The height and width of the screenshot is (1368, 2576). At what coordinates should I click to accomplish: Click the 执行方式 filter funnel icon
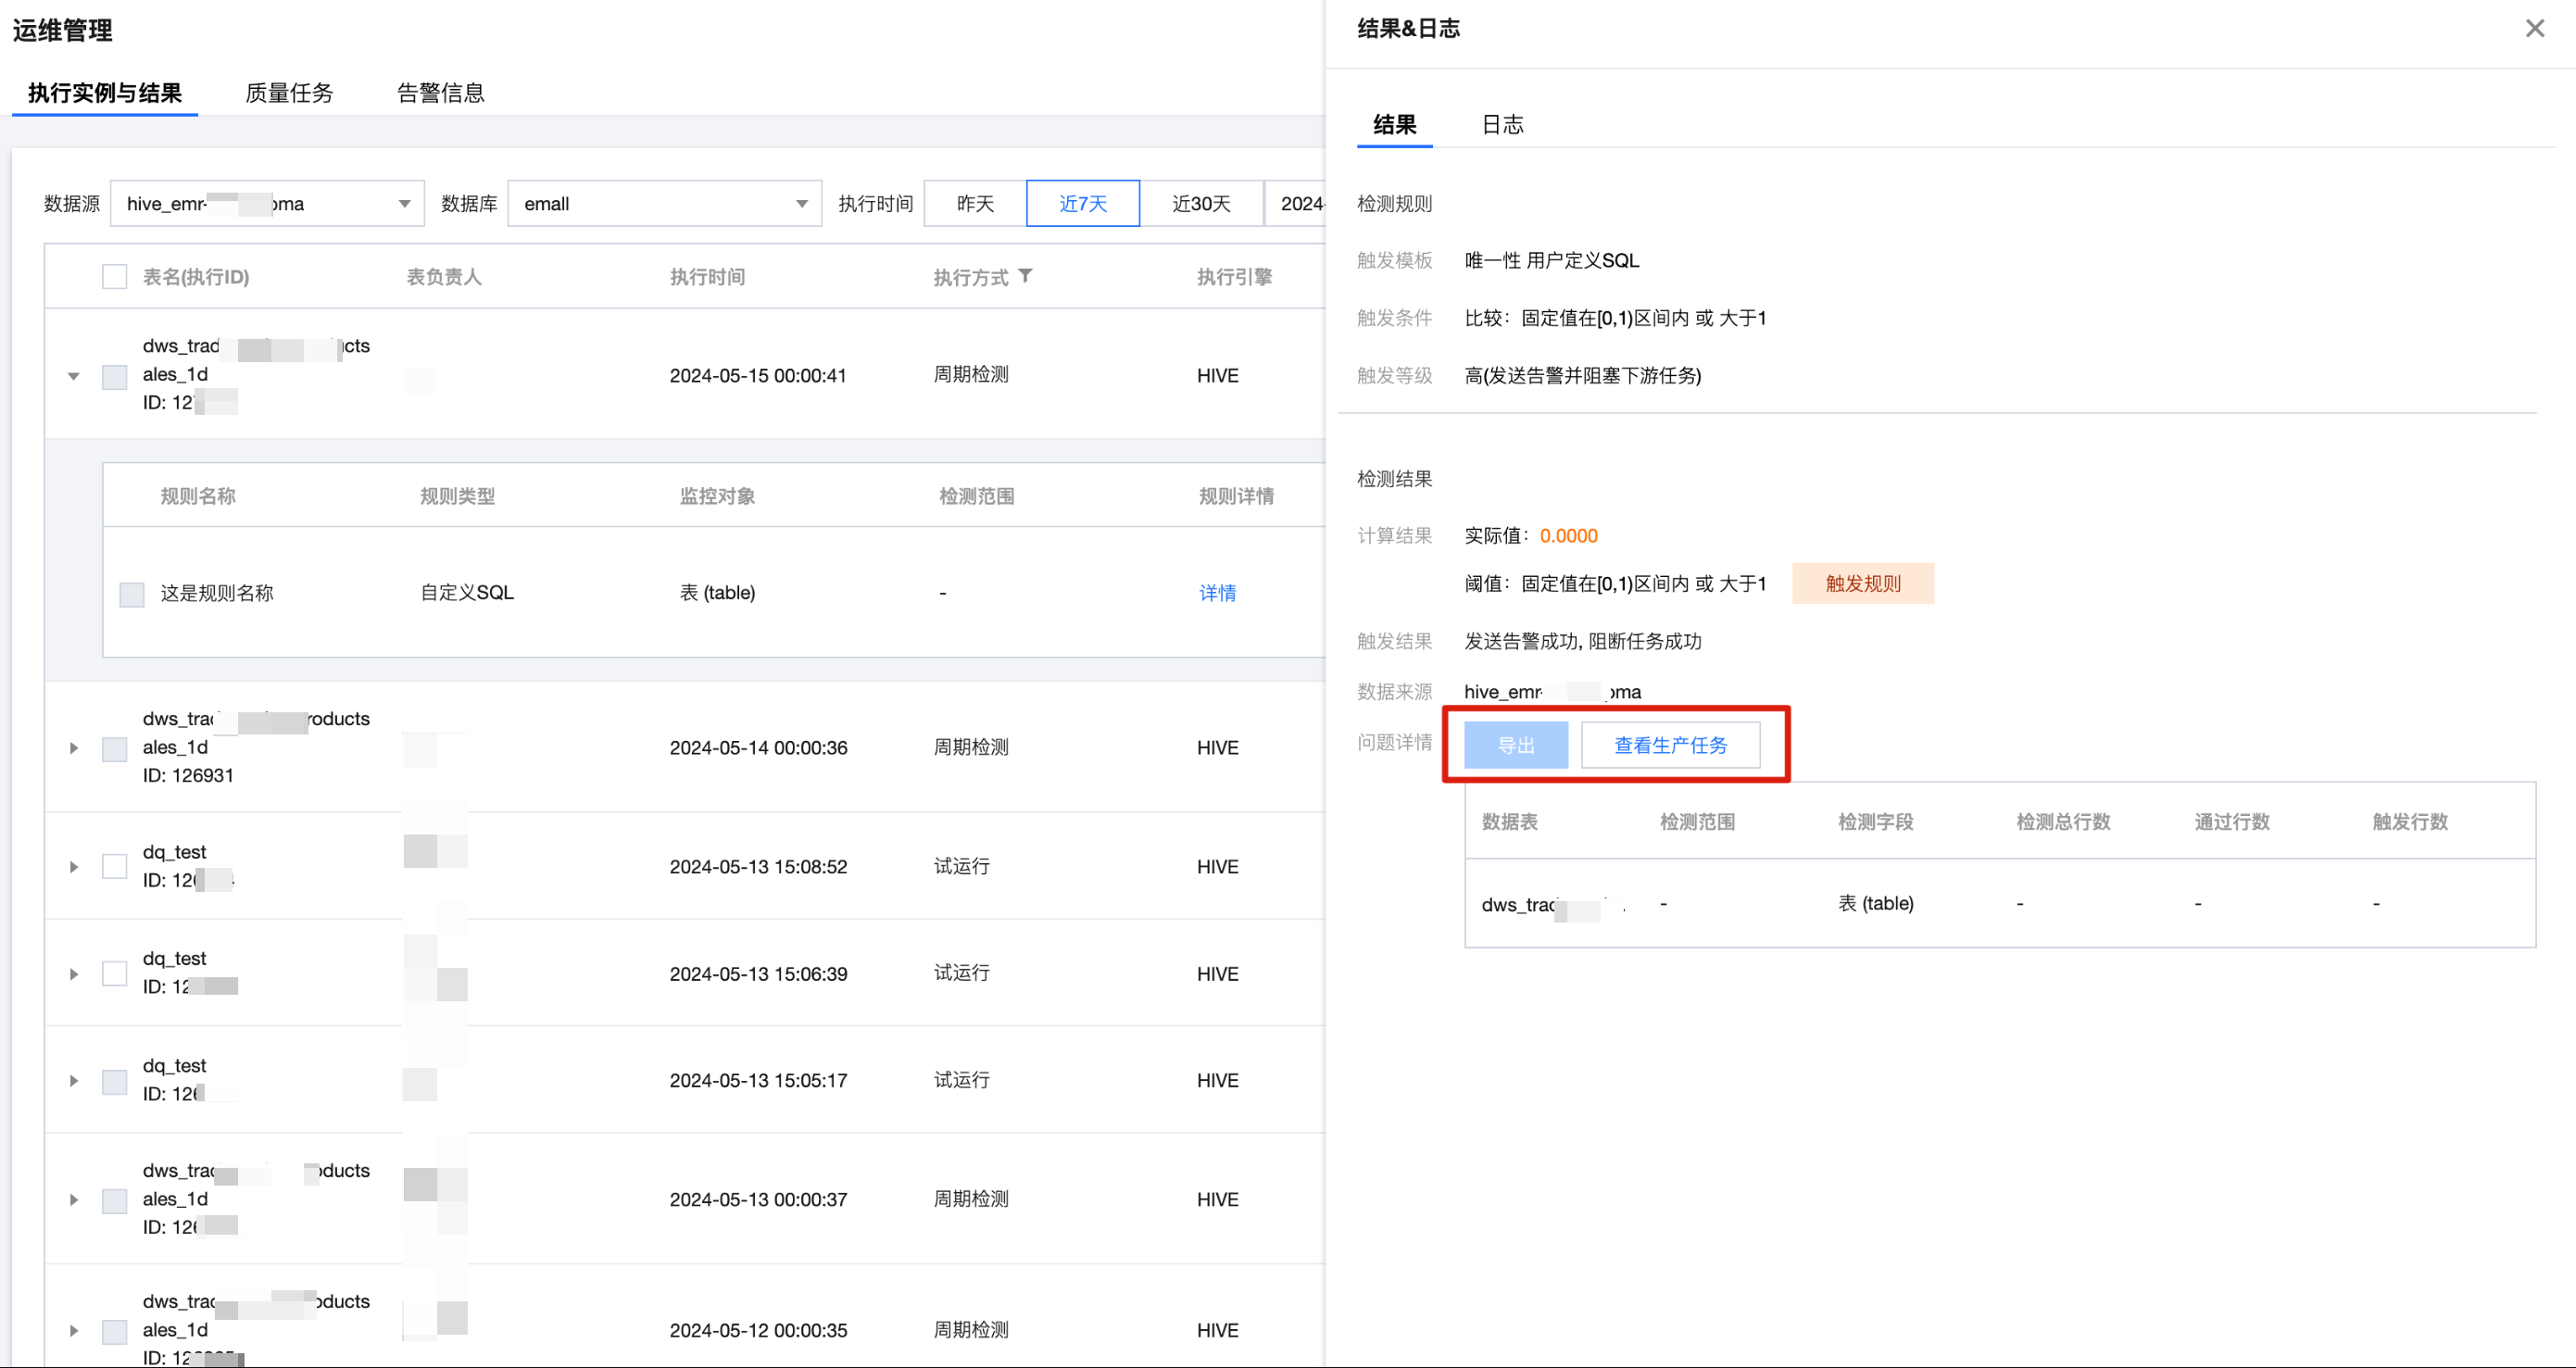pyautogui.click(x=1025, y=276)
